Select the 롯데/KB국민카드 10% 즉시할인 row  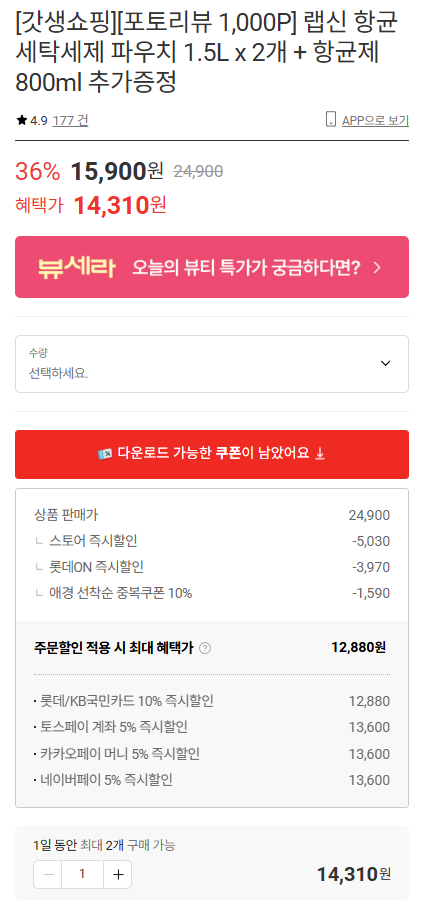(x=212, y=701)
